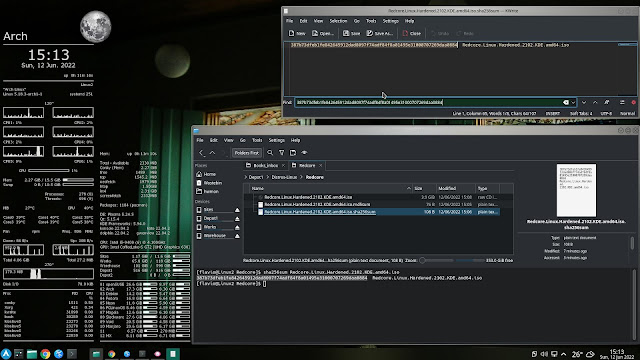
Task: Unmount the Works device in Dolphin
Action: pyautogui.click(x=237, y=227)
